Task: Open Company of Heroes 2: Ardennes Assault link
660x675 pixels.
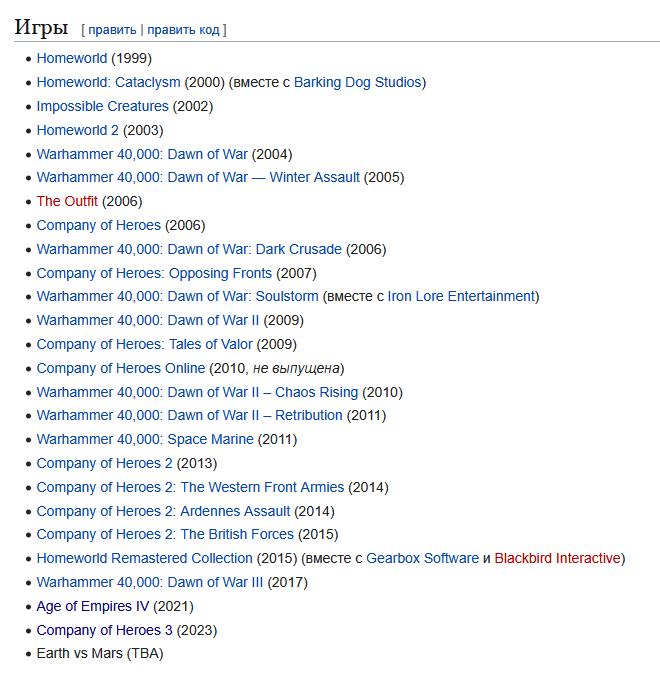Action: (163, 511)
